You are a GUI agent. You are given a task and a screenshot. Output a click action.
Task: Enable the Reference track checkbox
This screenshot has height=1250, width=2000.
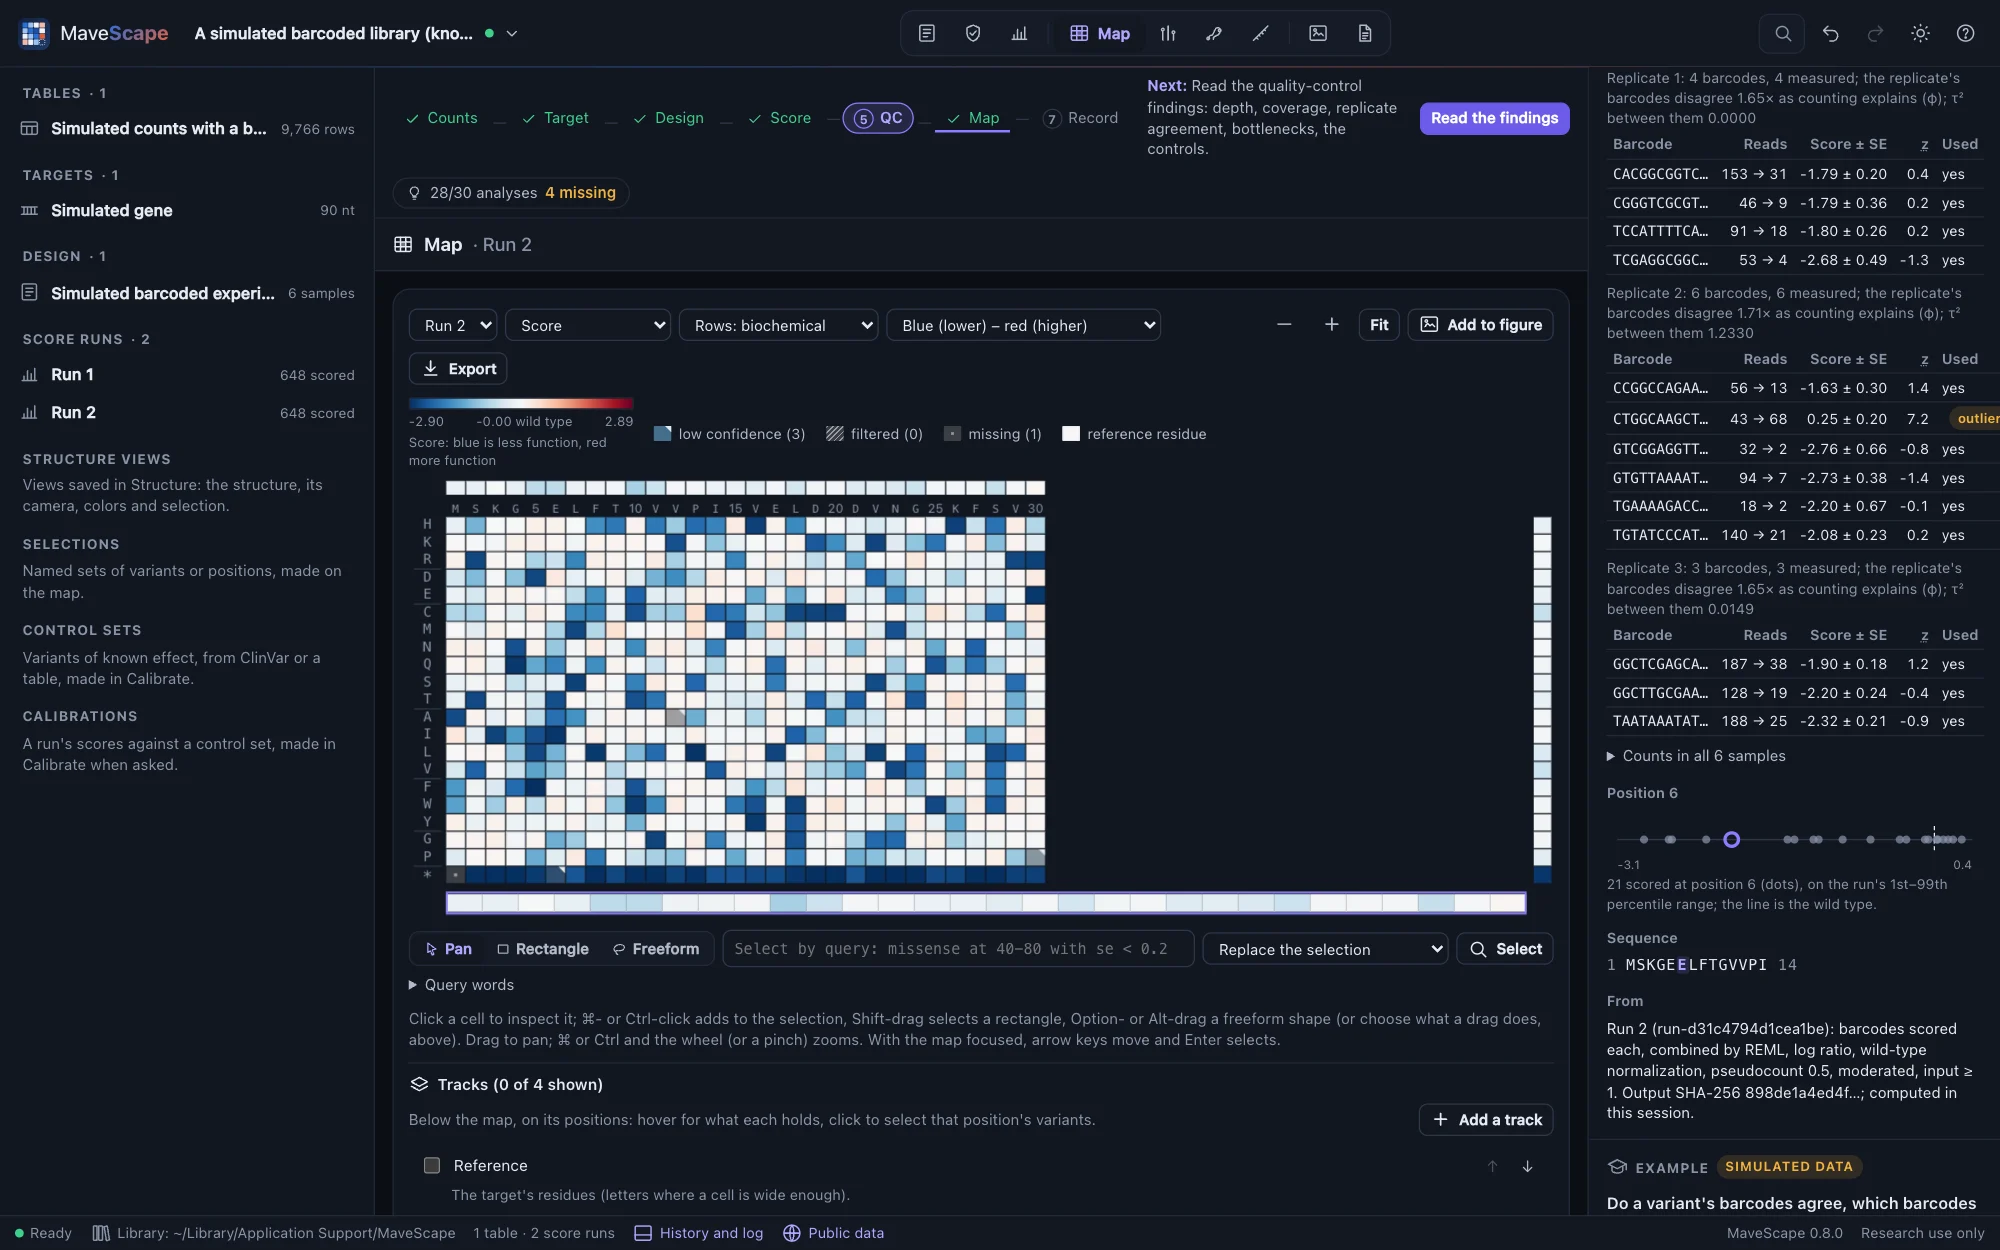click(x=432, y=1166)
